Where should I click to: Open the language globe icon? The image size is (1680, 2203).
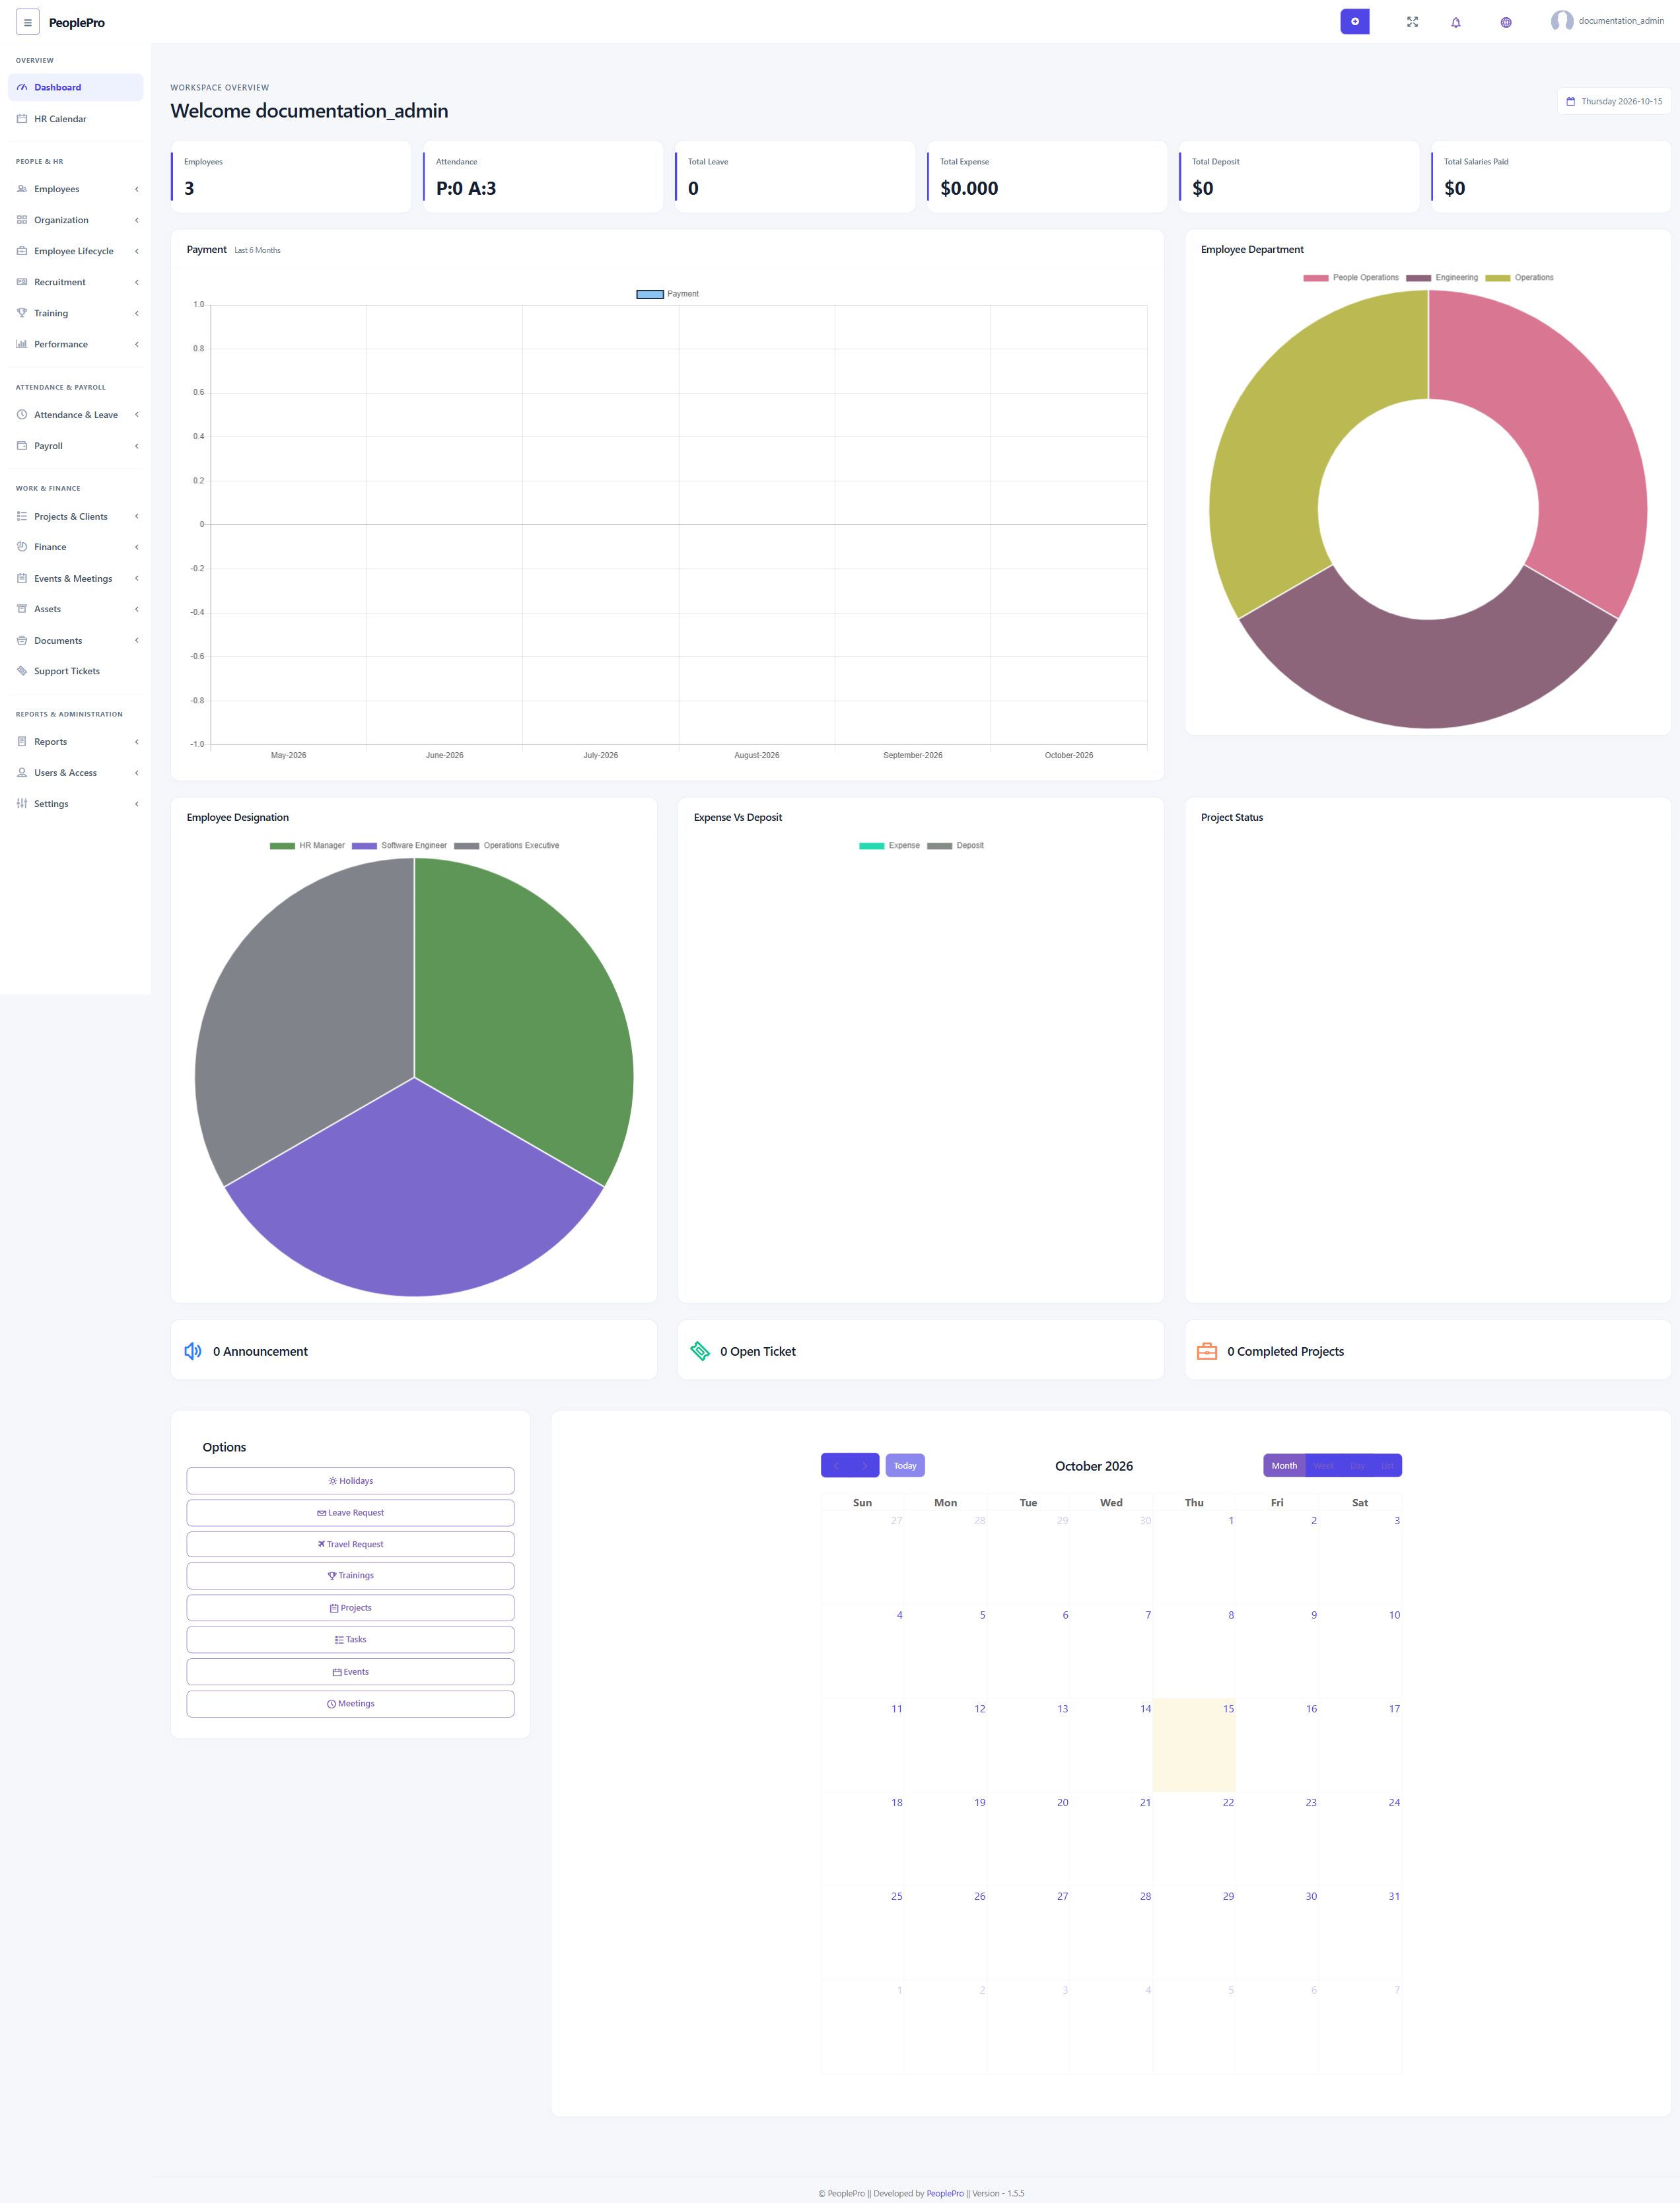1505,22
